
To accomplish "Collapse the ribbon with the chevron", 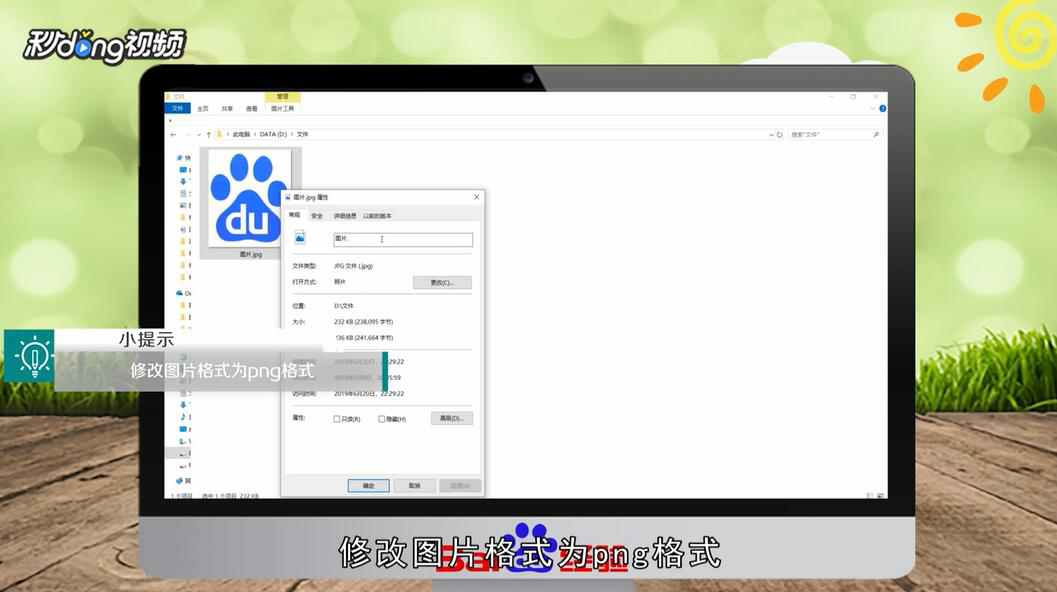I will 873,109.
